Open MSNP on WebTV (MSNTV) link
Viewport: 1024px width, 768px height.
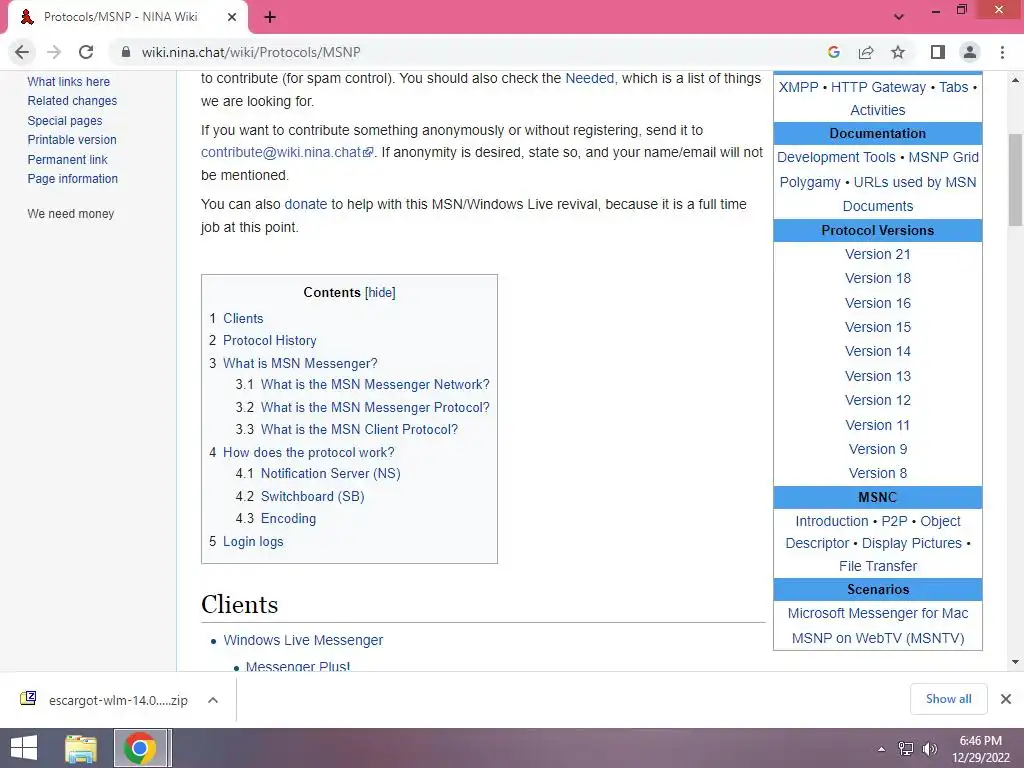(877, 638)
